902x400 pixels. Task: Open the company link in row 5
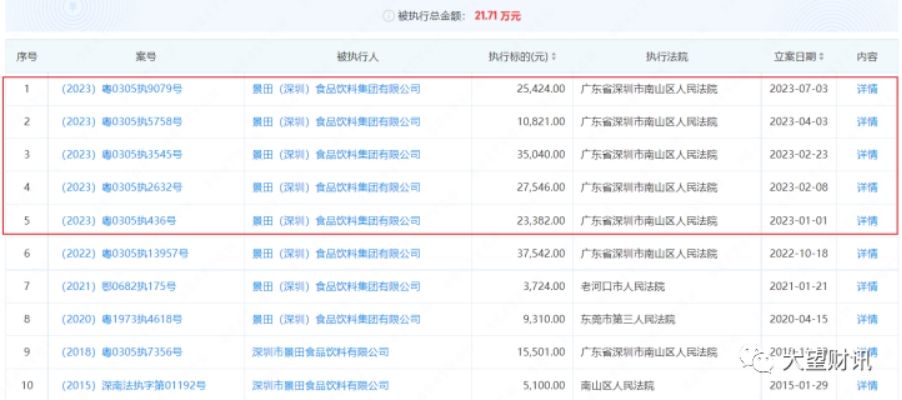tap(337, 221)
